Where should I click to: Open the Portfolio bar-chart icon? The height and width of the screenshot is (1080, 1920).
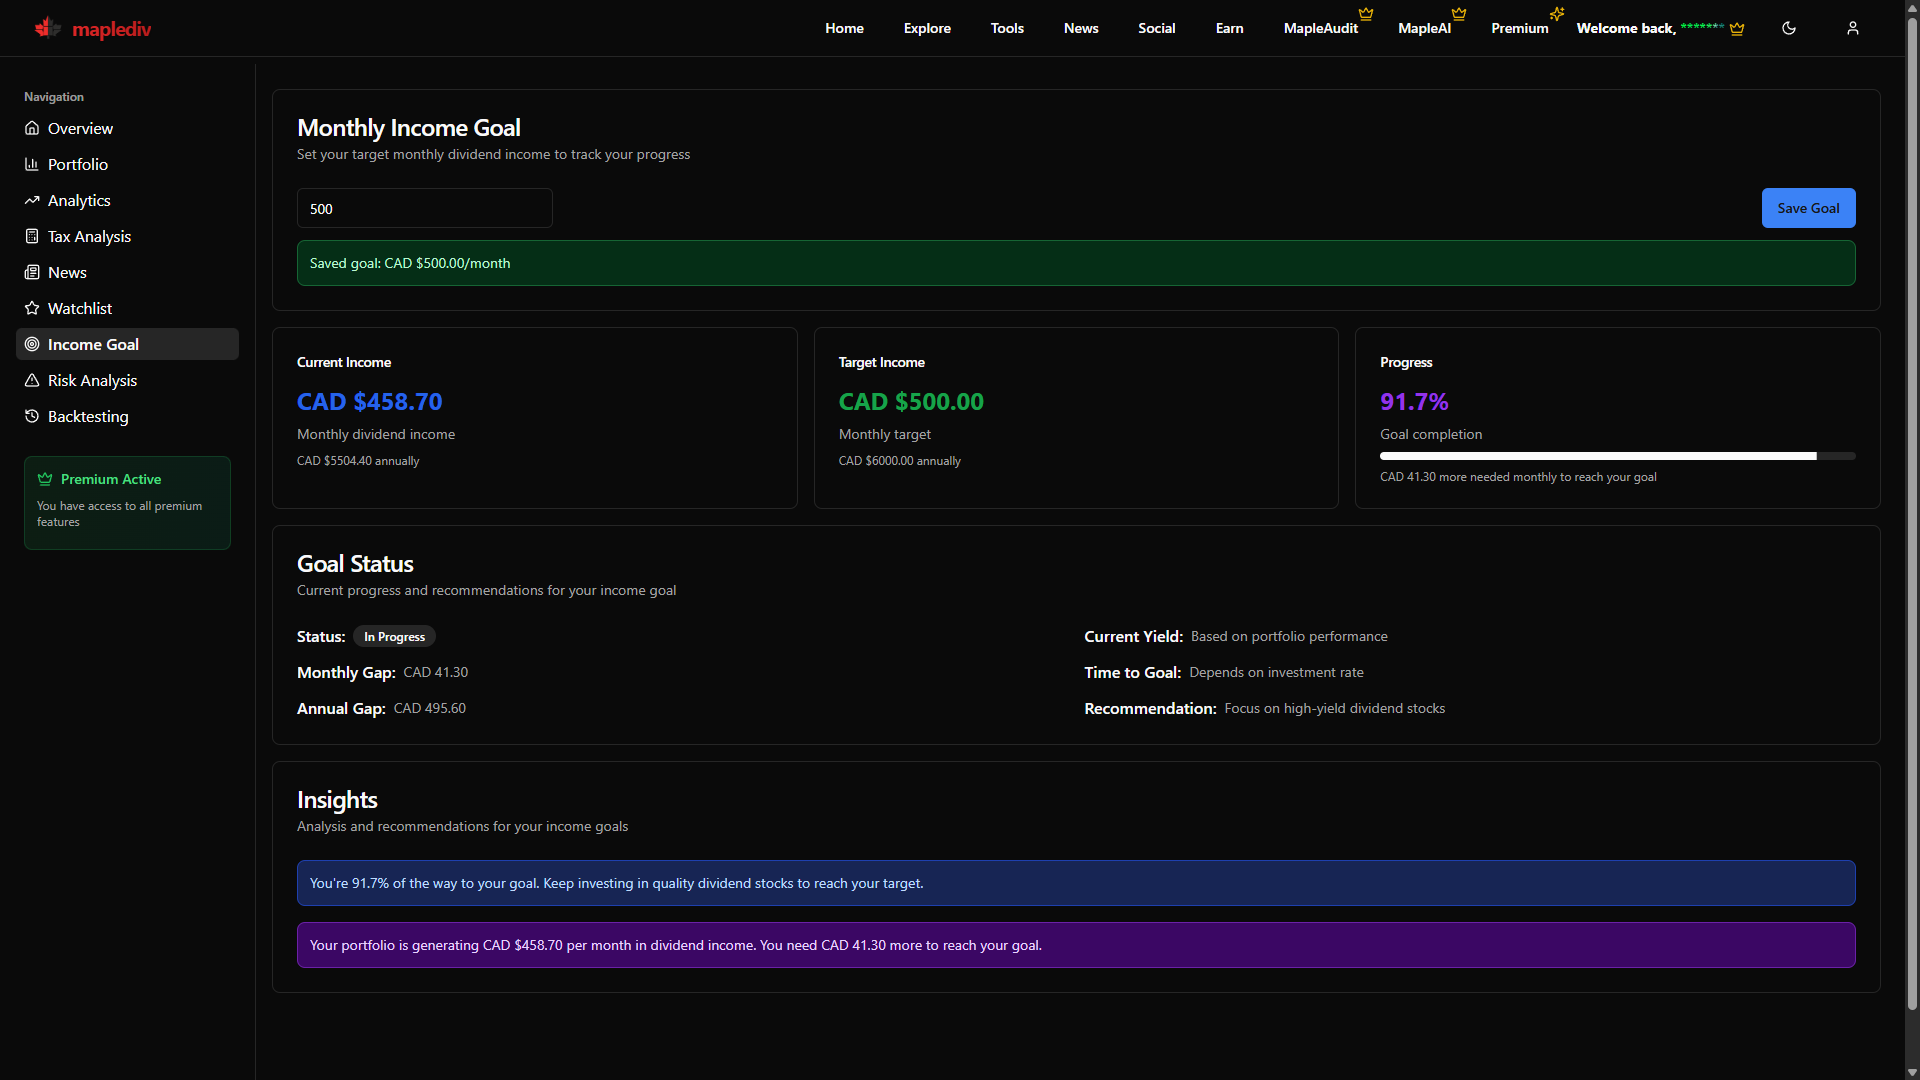pyautogui.click(x=32, y=164)
